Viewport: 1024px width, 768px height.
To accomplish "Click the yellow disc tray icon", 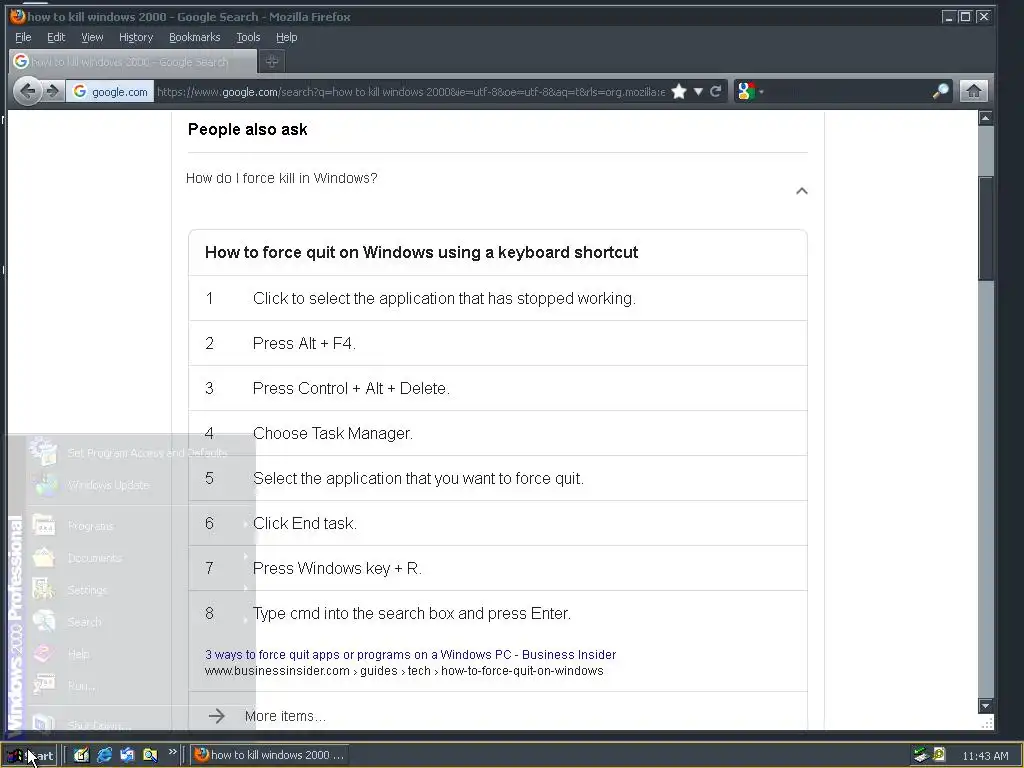I will [939, 754].
